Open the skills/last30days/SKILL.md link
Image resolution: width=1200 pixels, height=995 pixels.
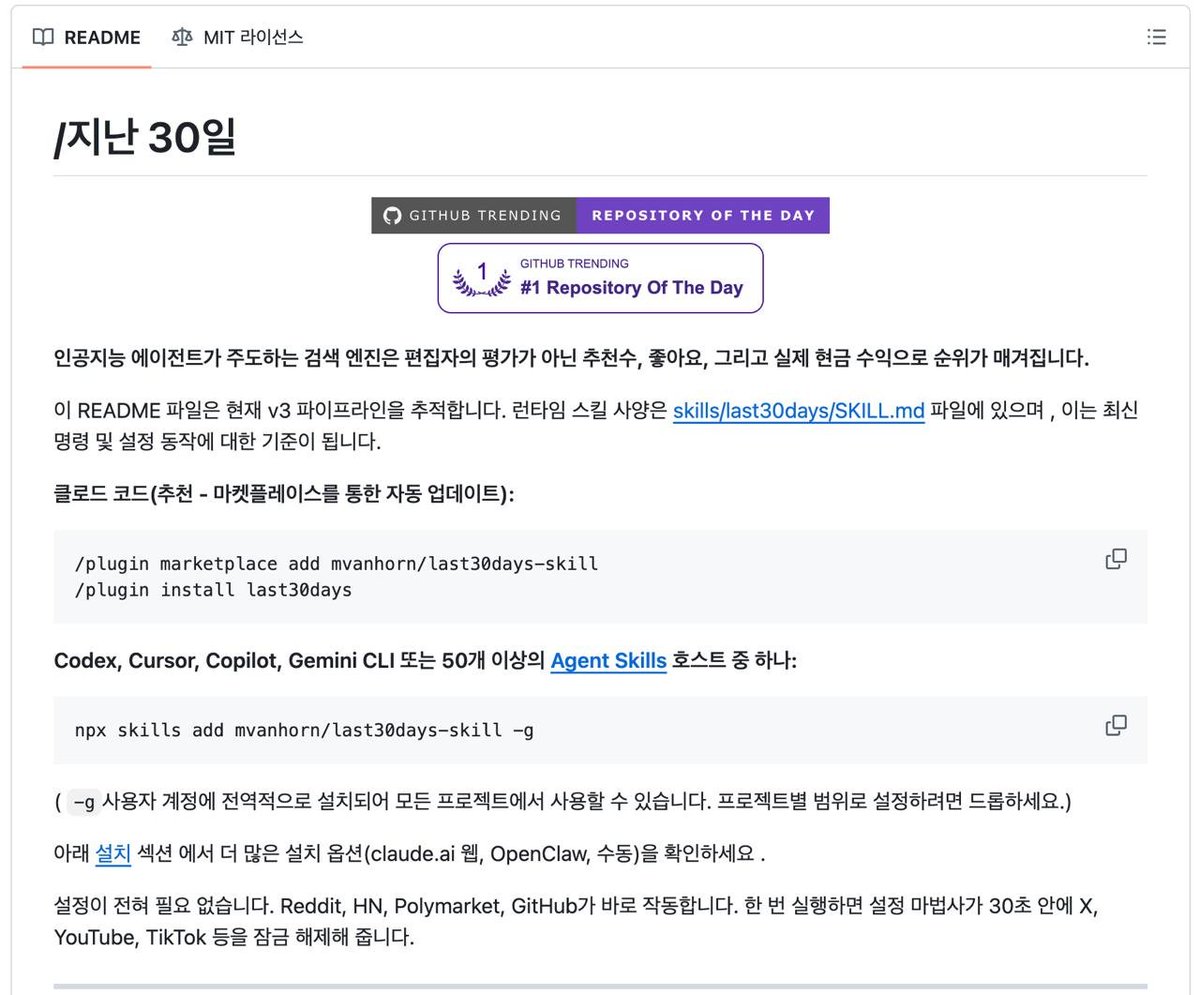[x=798, y=411]
